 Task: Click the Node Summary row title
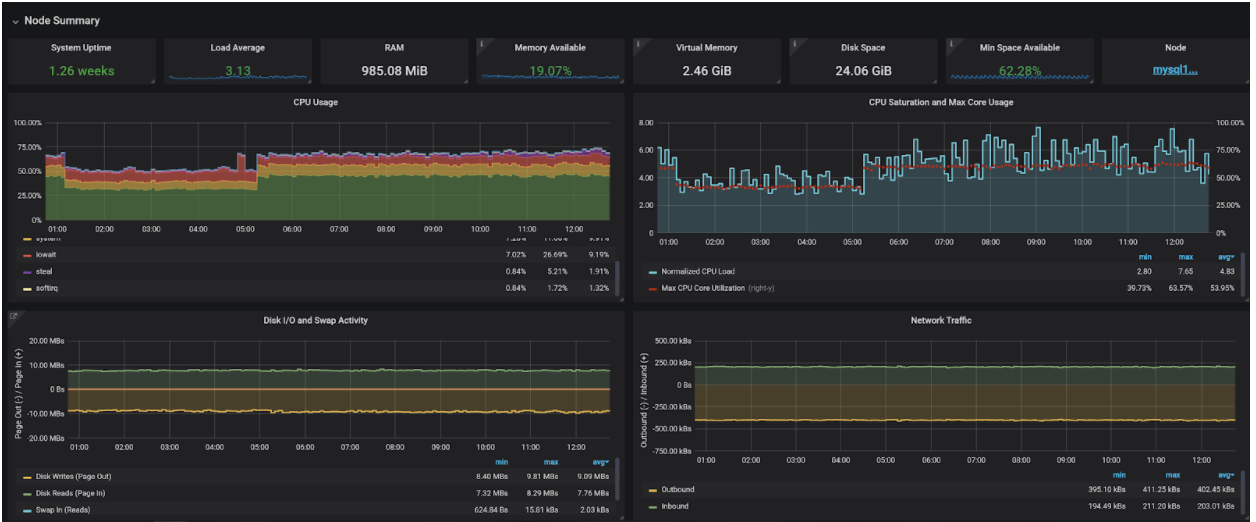(x=62, y=20)
